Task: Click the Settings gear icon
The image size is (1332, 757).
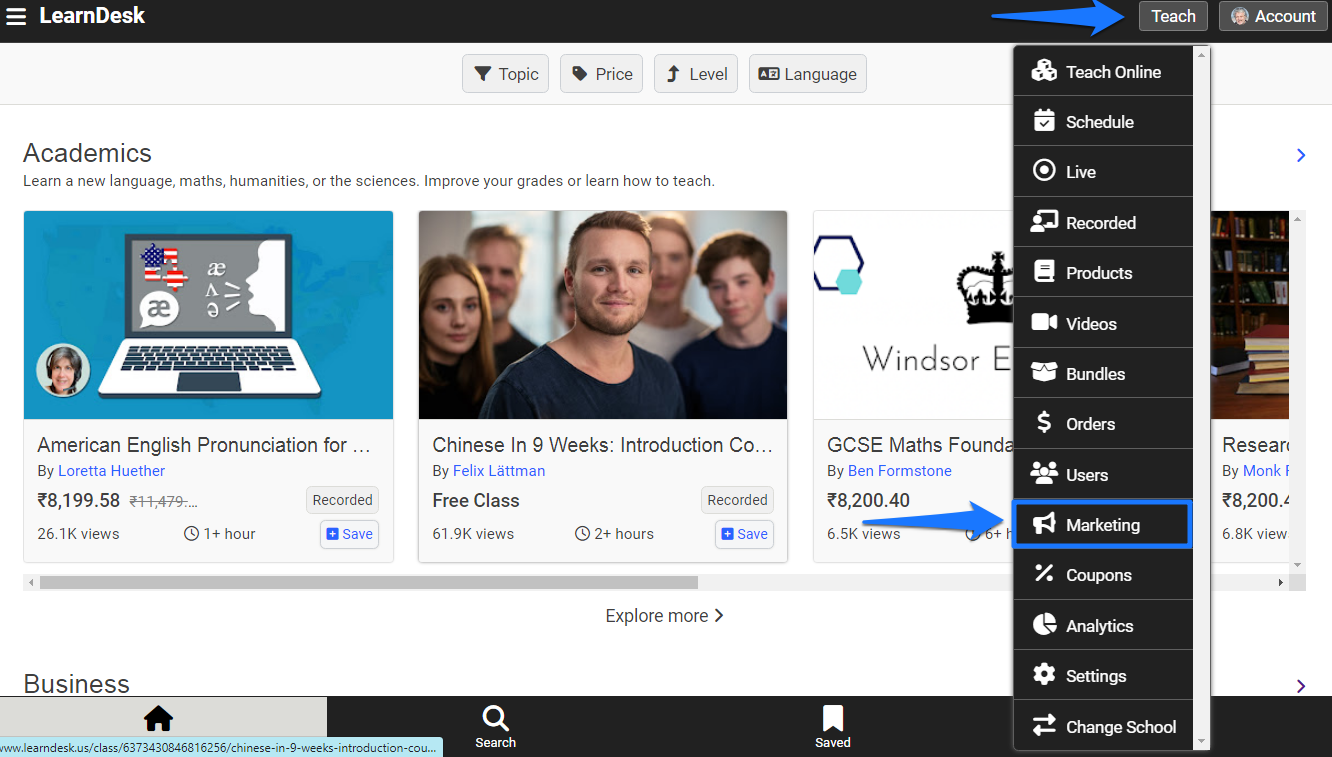Action: 1044,675
